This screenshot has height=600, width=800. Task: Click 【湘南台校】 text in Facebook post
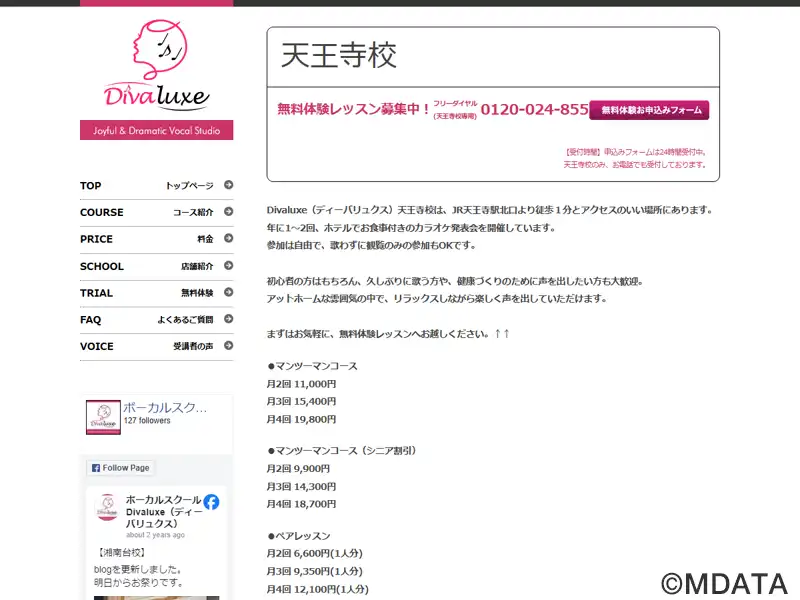pyautogui.click(x=121, y=553)
